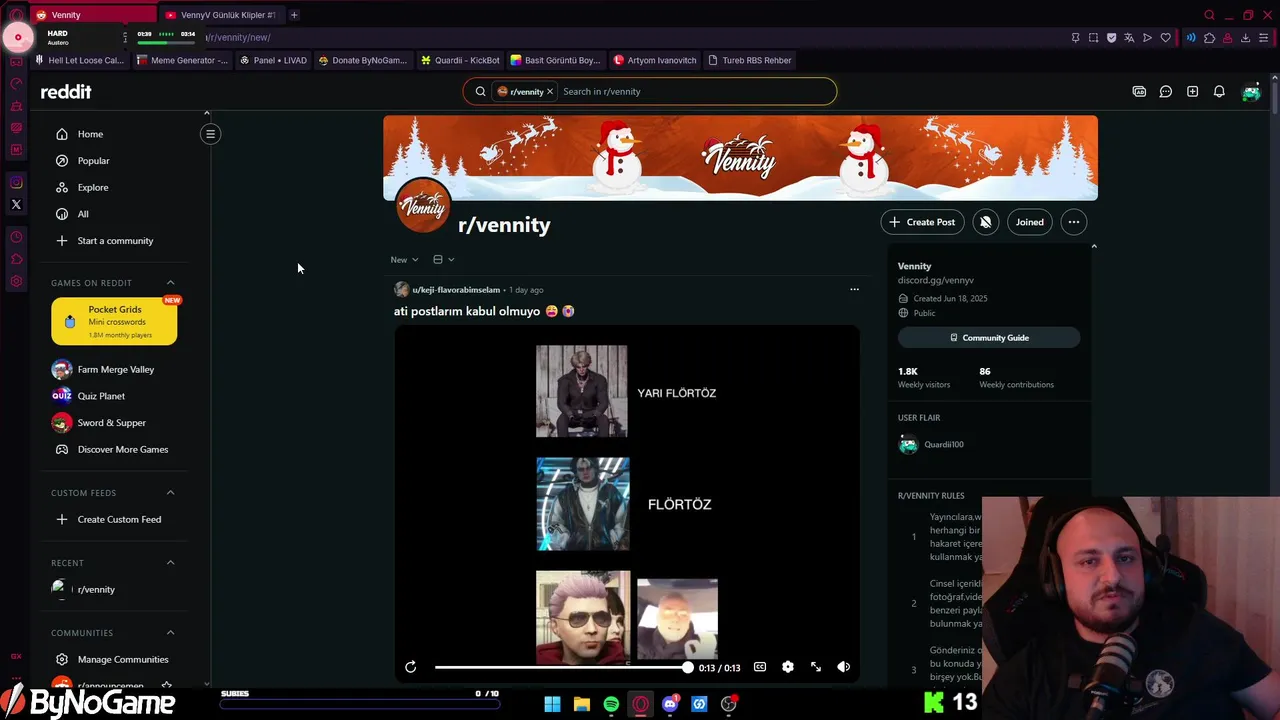This screenshot has width=1280, height=720.
Task: Toggle closed captions on the video
Action: (x=760, y=667)
